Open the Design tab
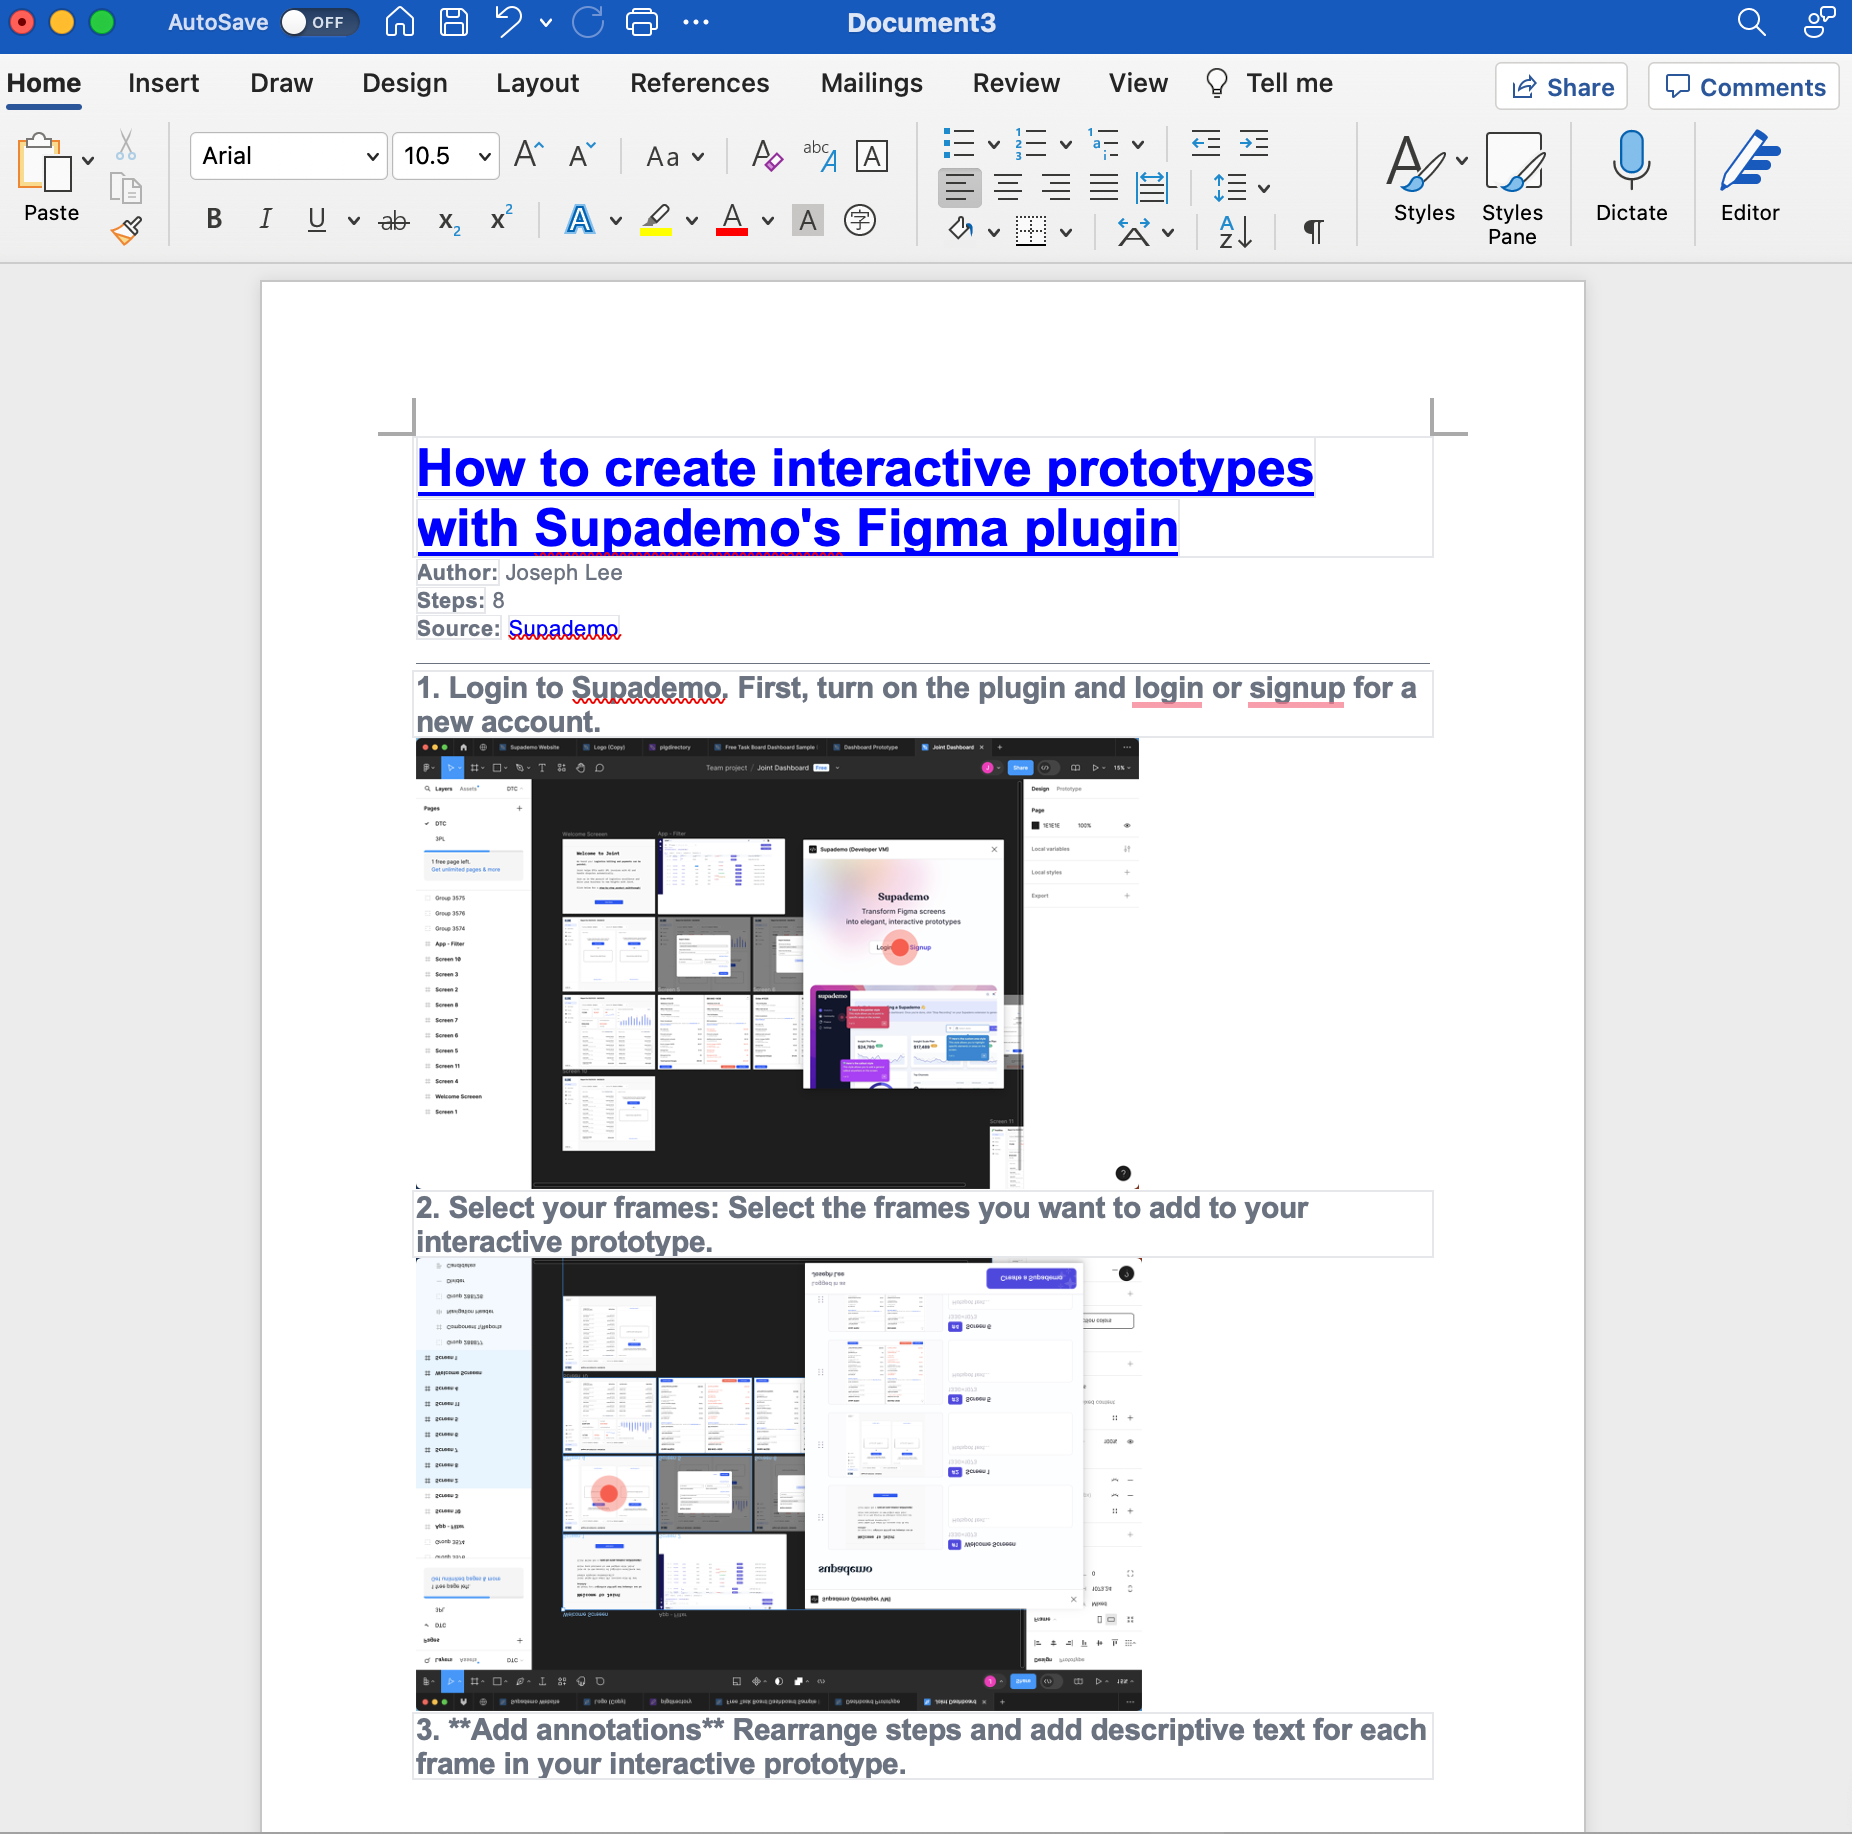Viewport: 1852px width, 1834px height. pyautogui.click(x=404, y=83)
